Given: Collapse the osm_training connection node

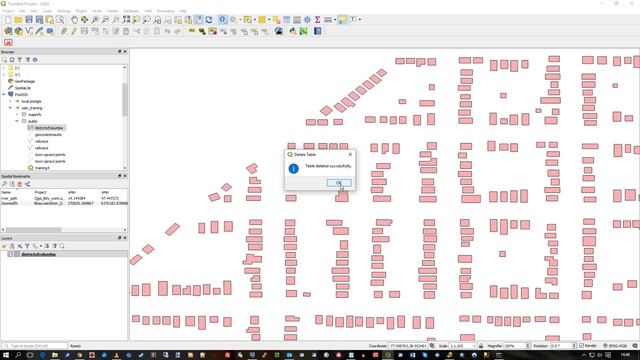Looking at the screenshot, I should pos(11,108).
